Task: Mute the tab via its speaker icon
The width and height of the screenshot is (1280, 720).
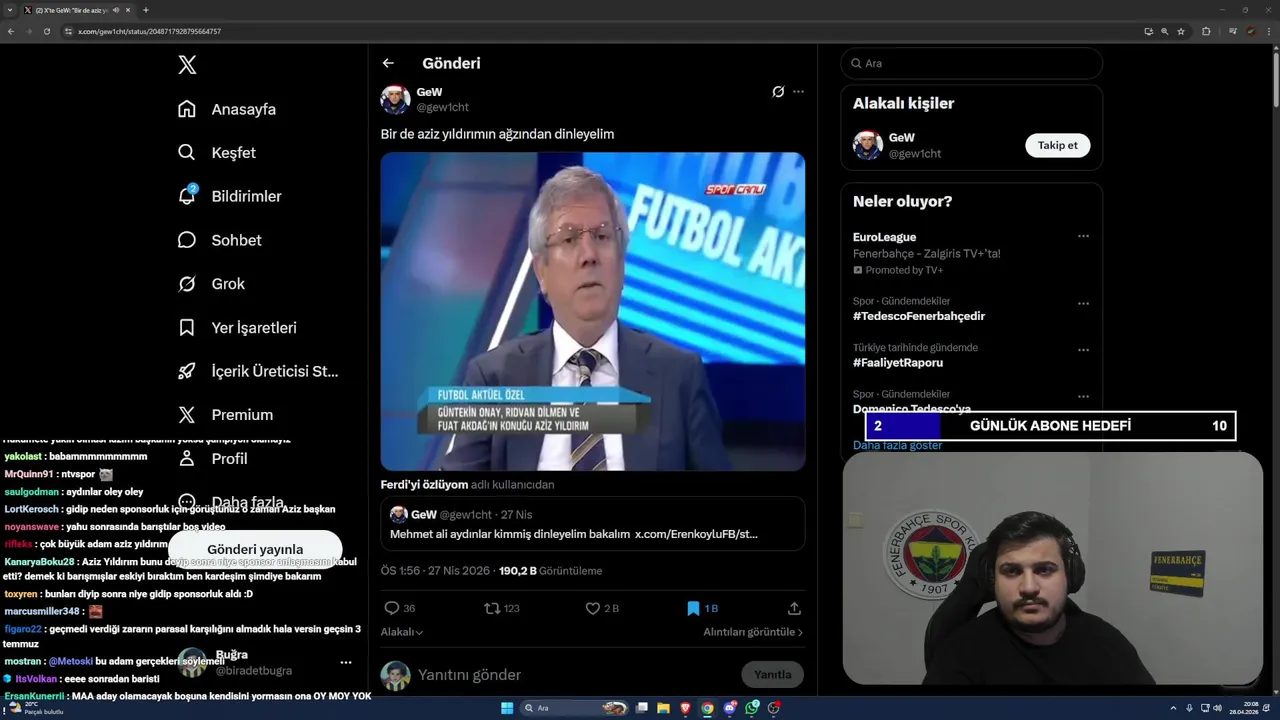Action: coord(116,10)
